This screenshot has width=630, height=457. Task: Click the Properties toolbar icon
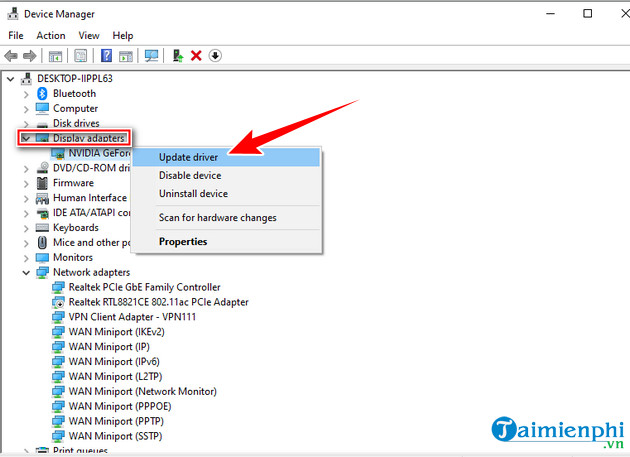tap(81, 55)
